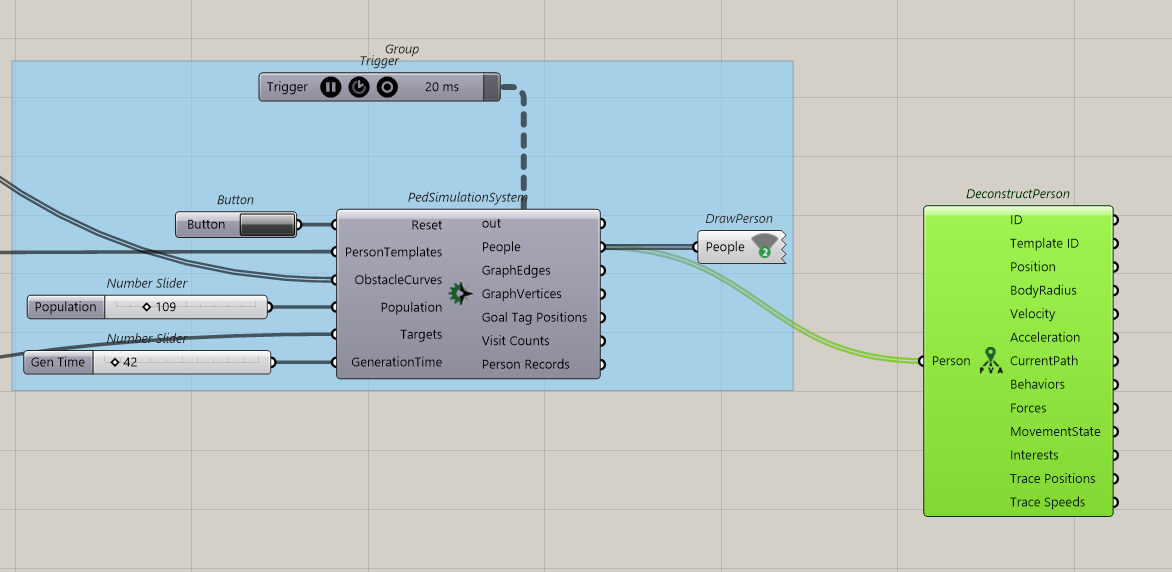
Task: Click the Person input of DeconstructPerson
Action: pos(951,361)
